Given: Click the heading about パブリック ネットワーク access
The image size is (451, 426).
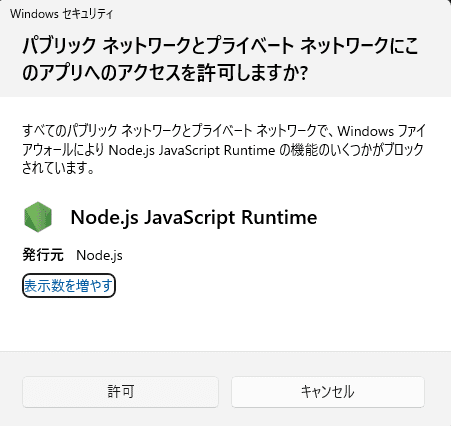Looking at the screenshot, I should 220,59.
